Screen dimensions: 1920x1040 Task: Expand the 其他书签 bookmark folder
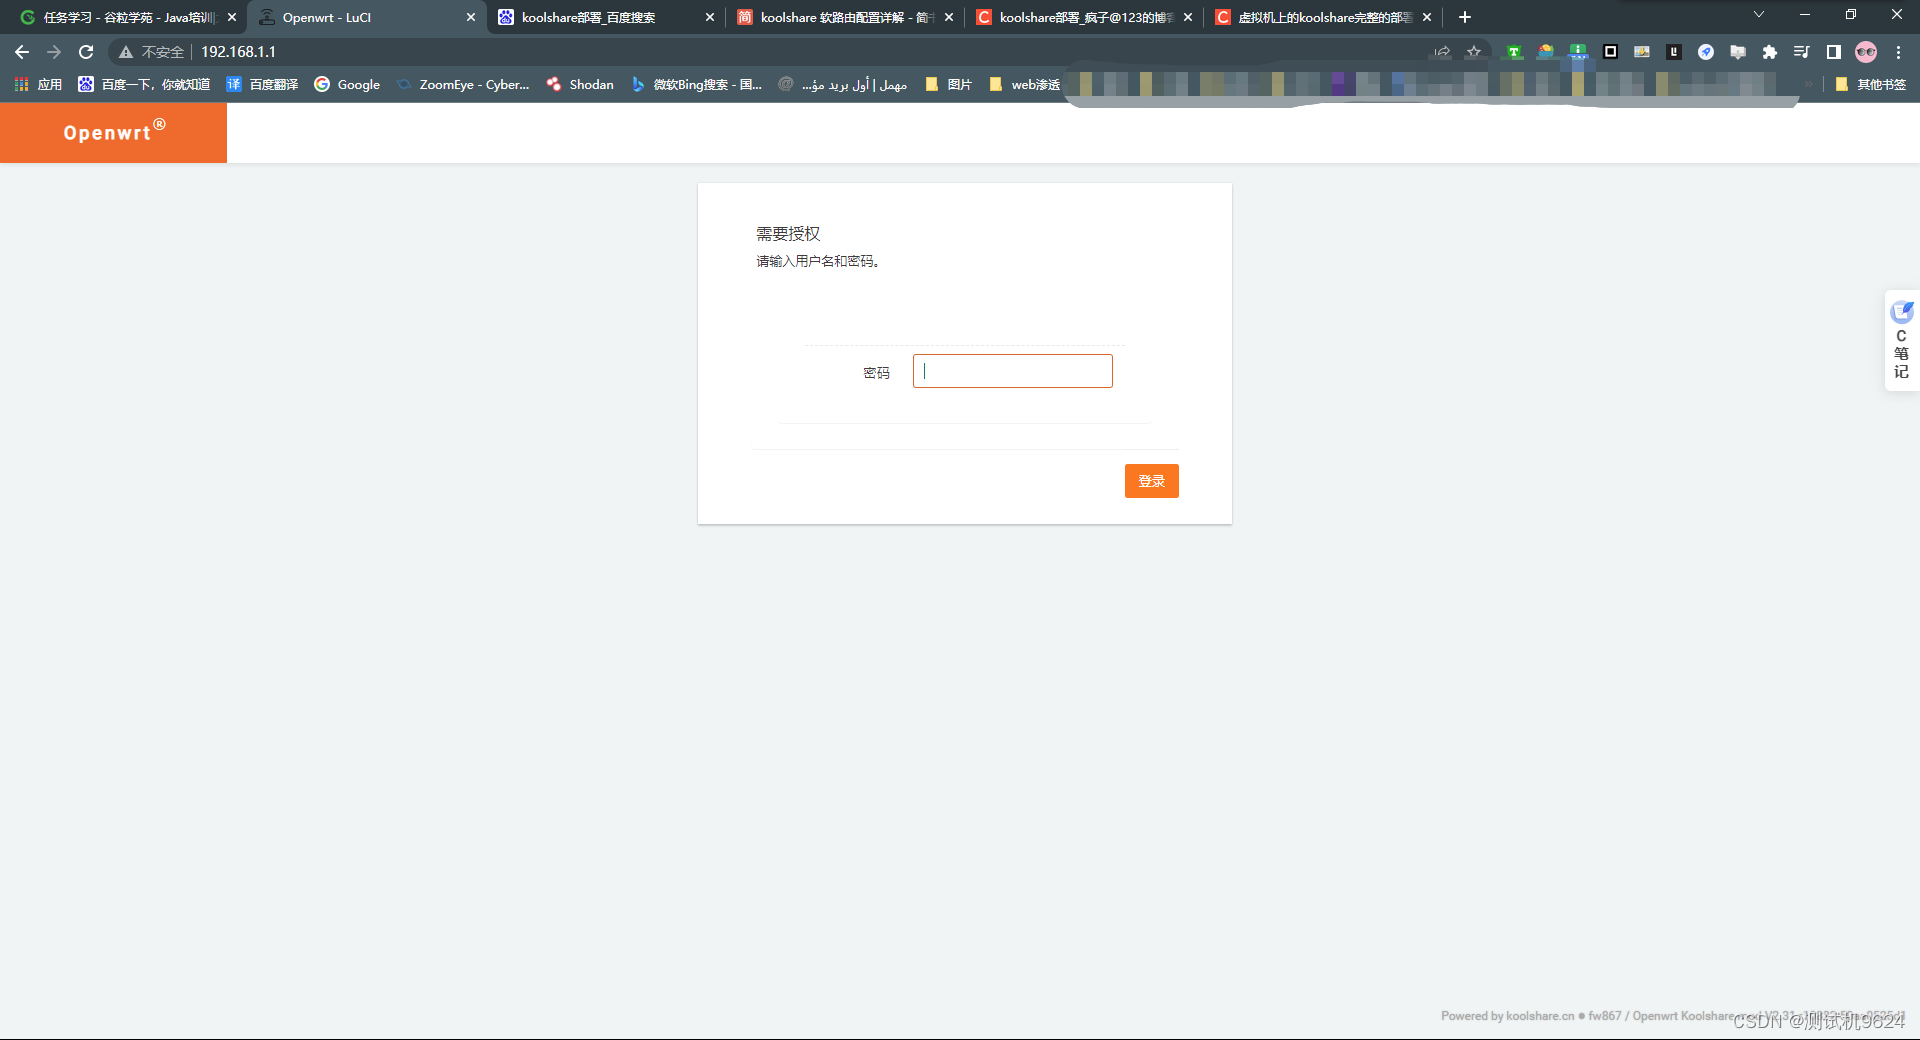1871,85
